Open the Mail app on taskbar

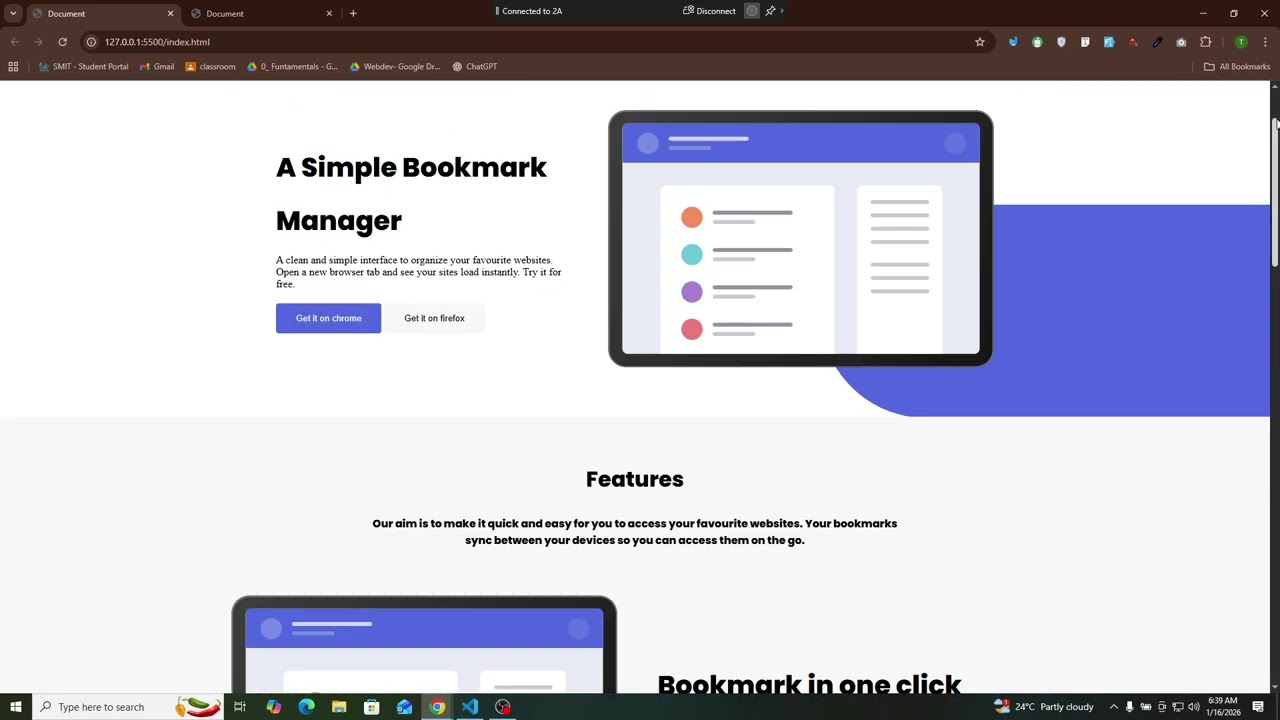404,707
